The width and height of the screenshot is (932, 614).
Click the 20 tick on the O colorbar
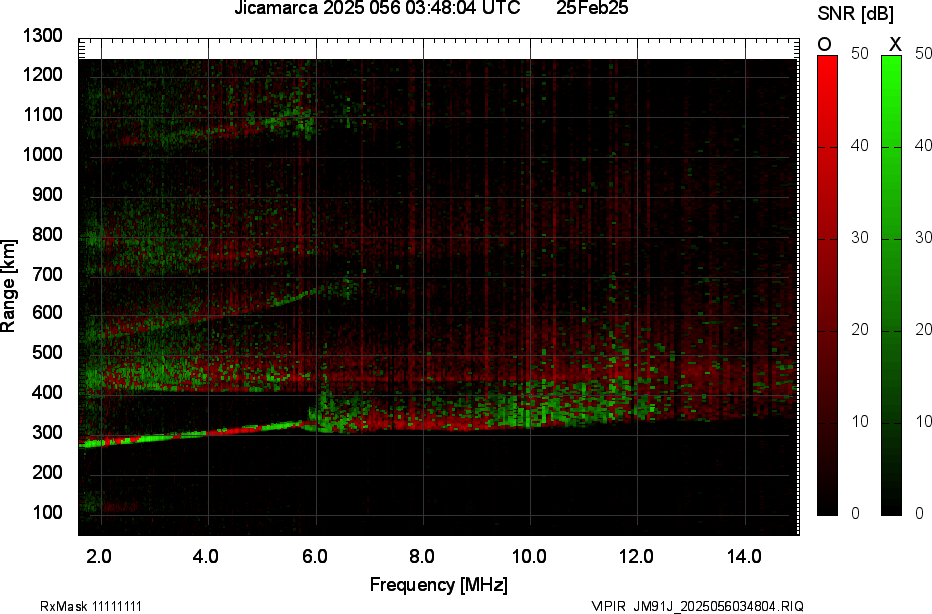[x=859, y=330]
